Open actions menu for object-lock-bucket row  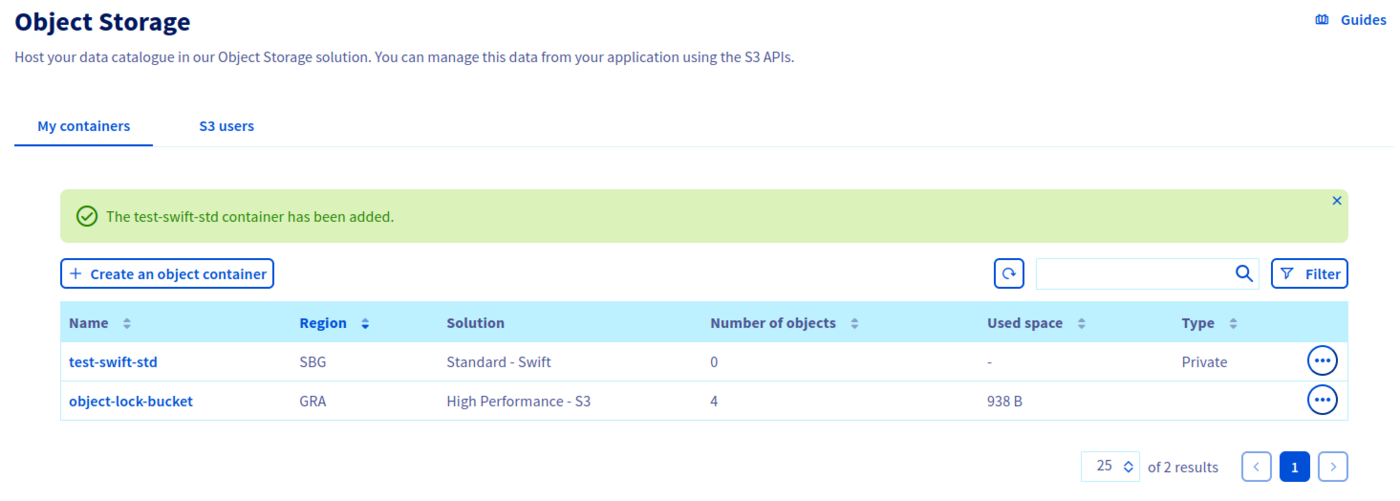1322,401
